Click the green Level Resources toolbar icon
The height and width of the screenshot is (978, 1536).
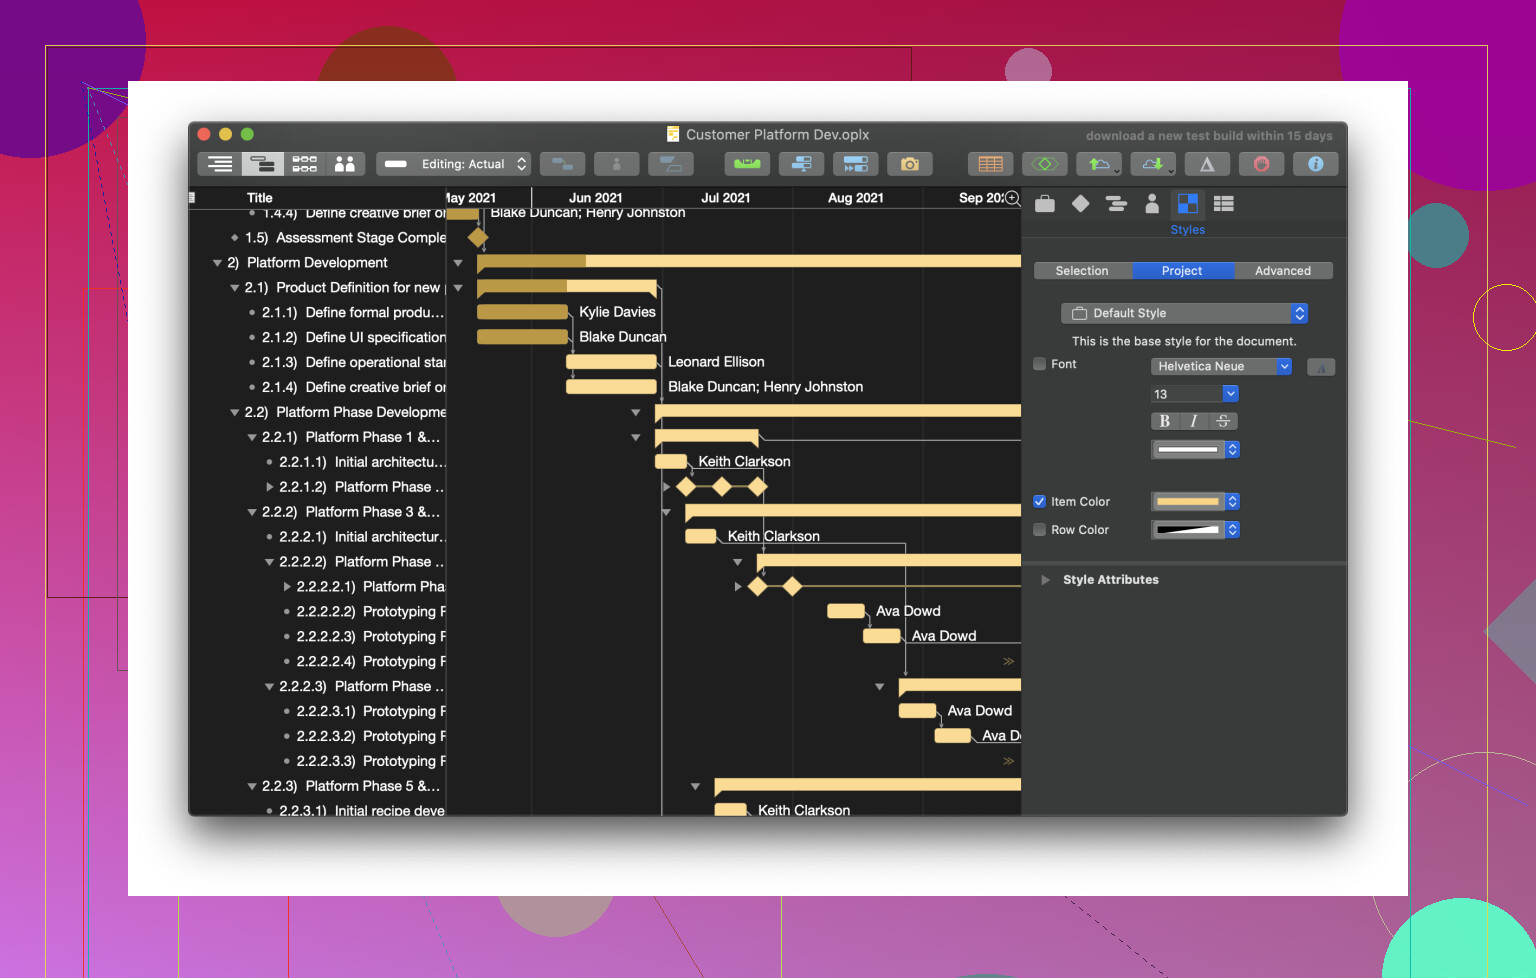(x=746, y=164)
